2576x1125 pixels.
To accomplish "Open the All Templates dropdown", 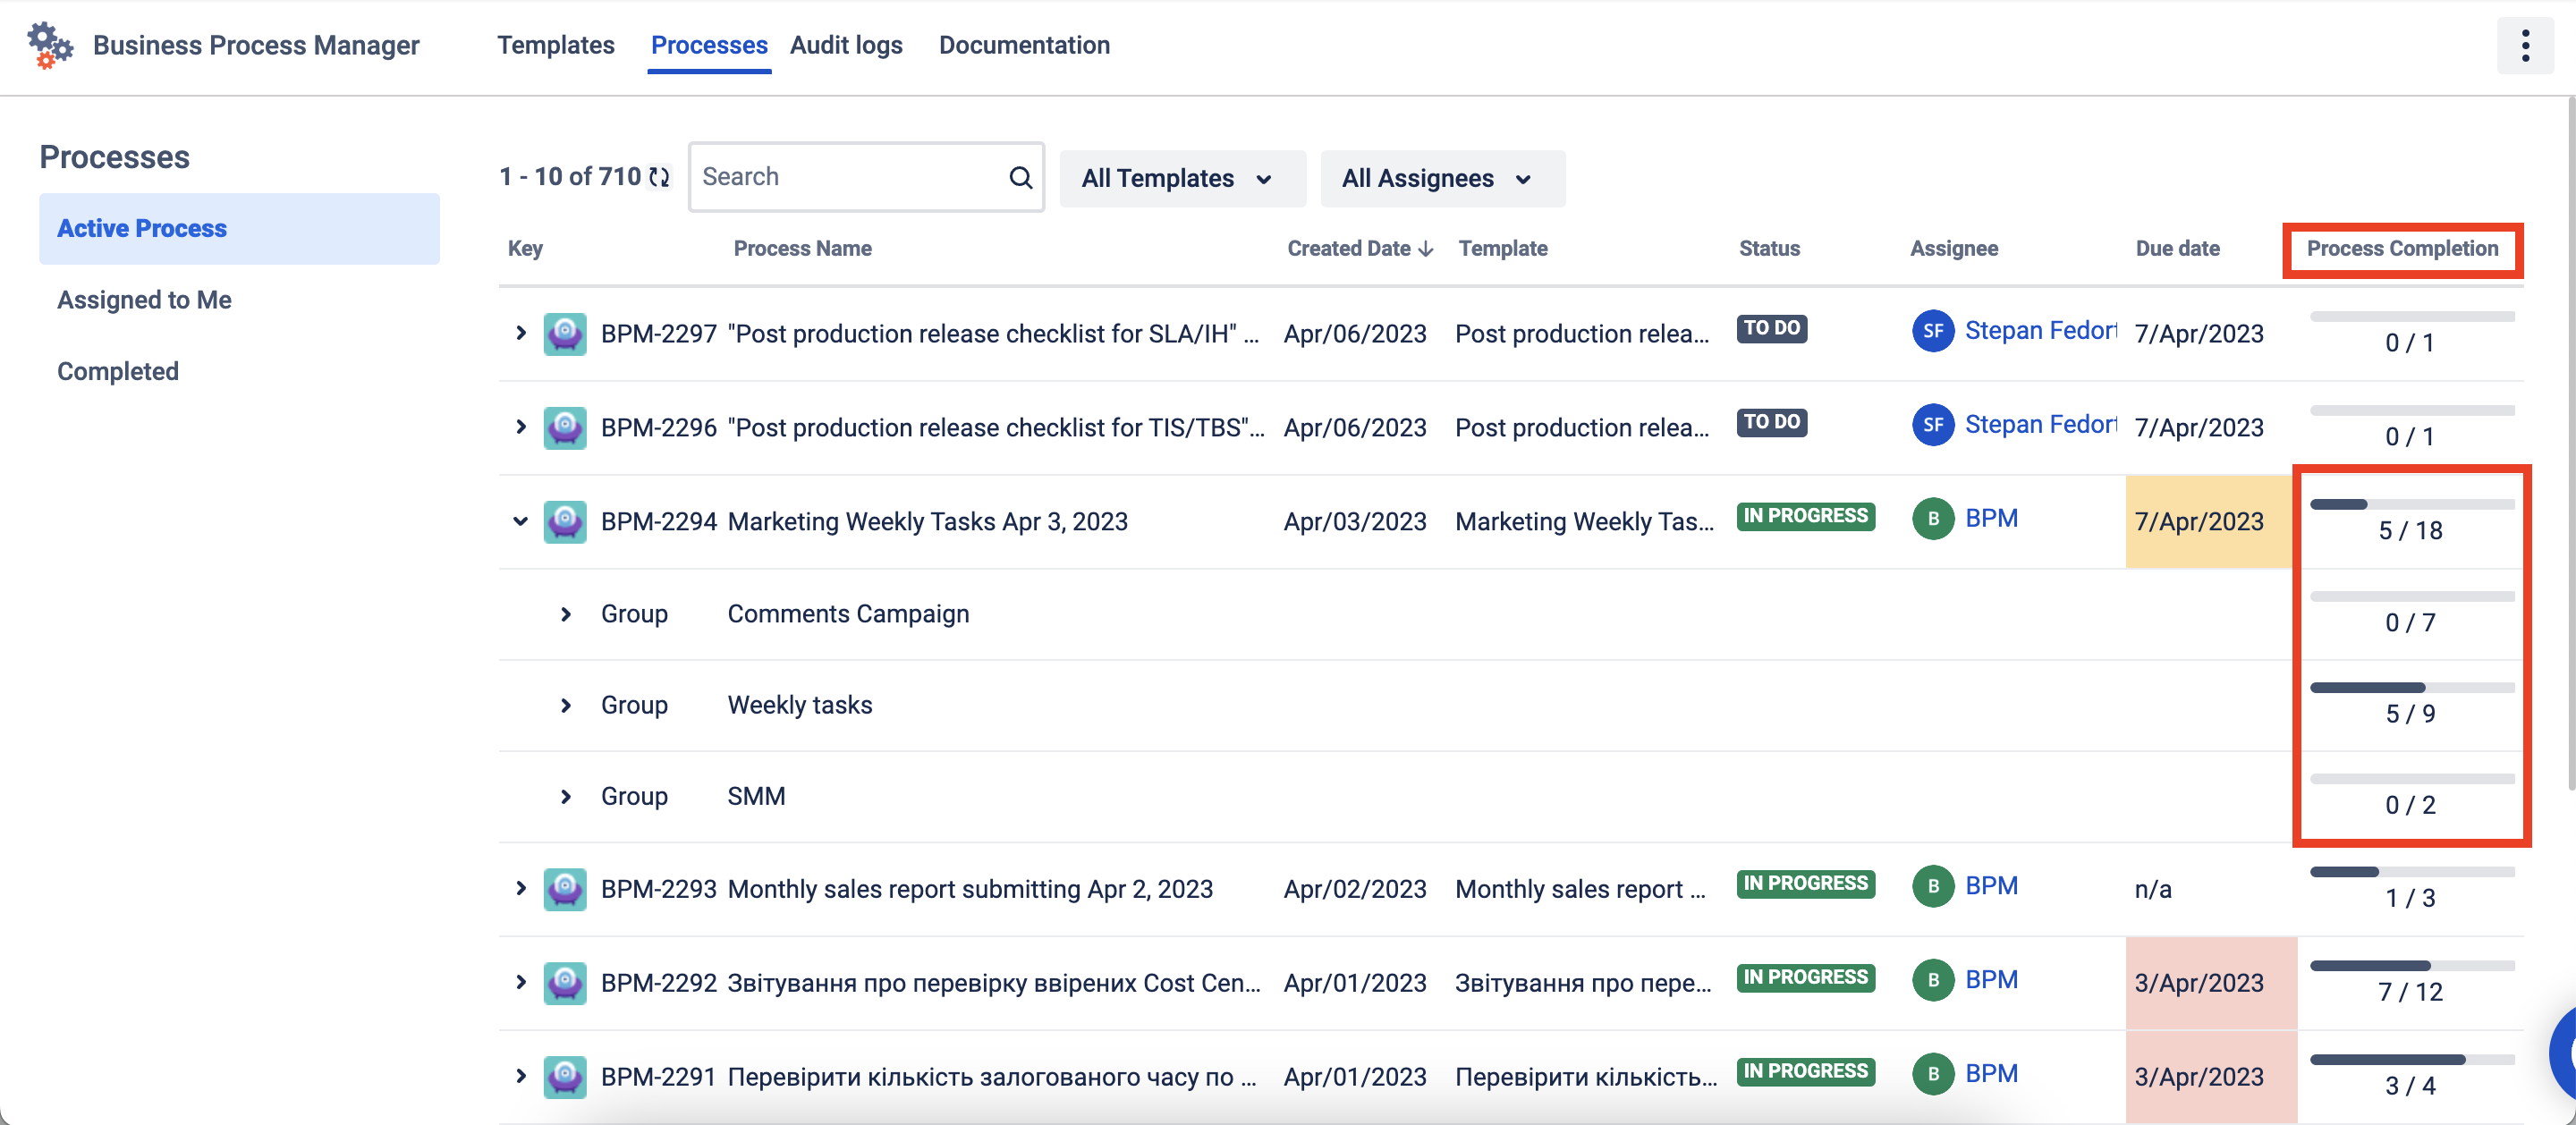I will coord(1181,179).
